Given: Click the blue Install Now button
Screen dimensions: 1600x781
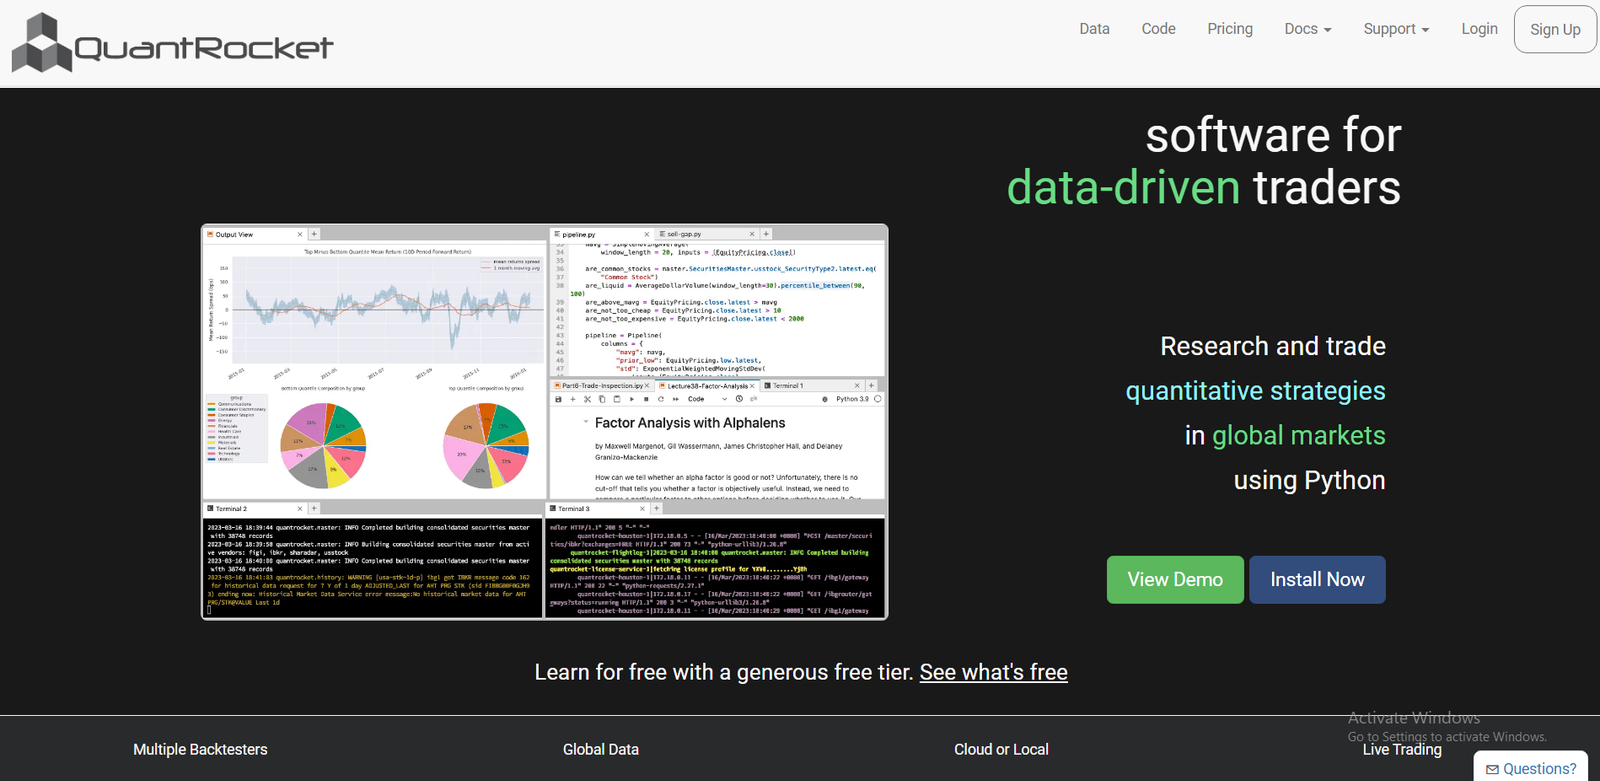Looking at the screenshot, I should point(1317,580).
